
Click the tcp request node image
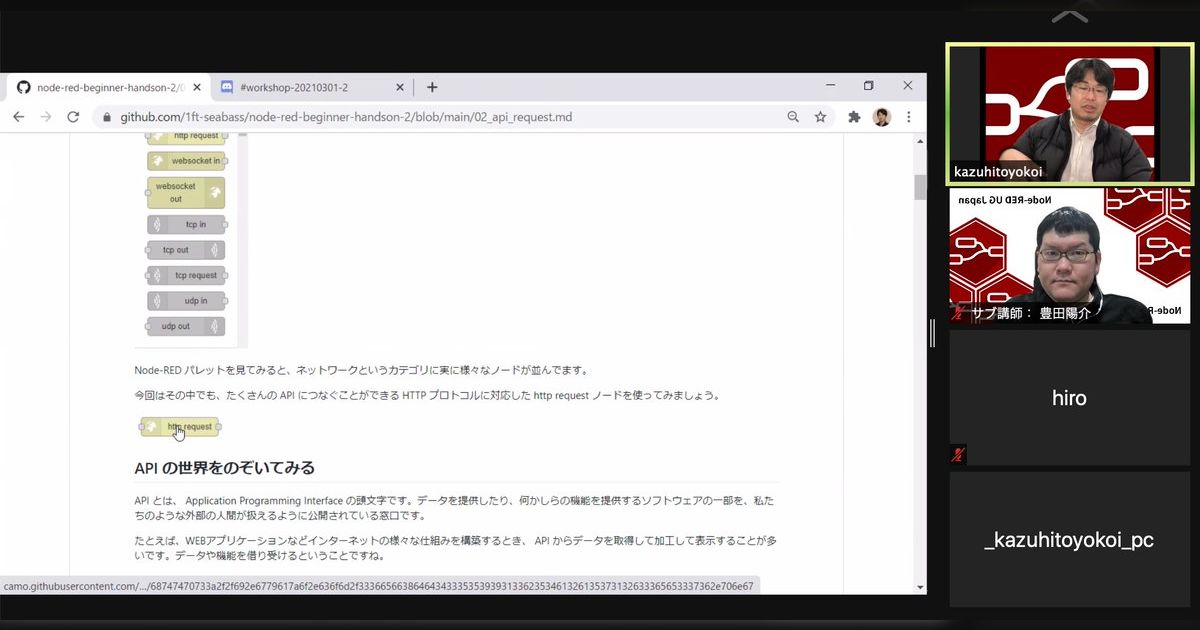(x=186, y=275)
